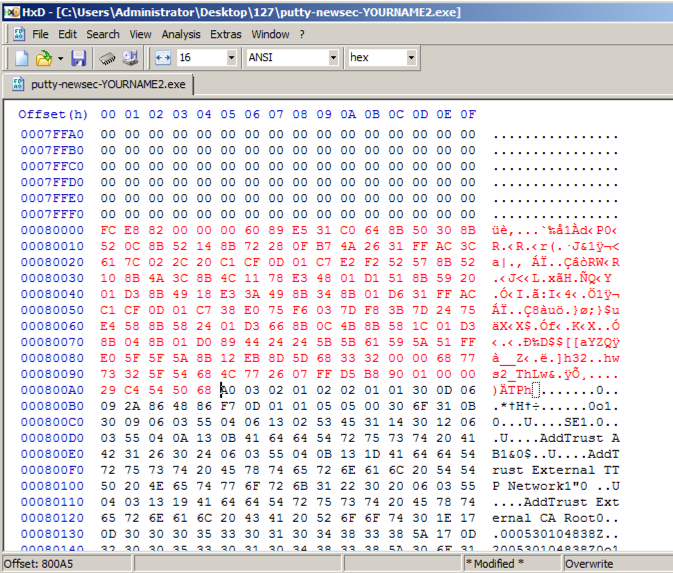The image size is (673, 573).
Task: Click column header 08
Action: pos(300,115)
